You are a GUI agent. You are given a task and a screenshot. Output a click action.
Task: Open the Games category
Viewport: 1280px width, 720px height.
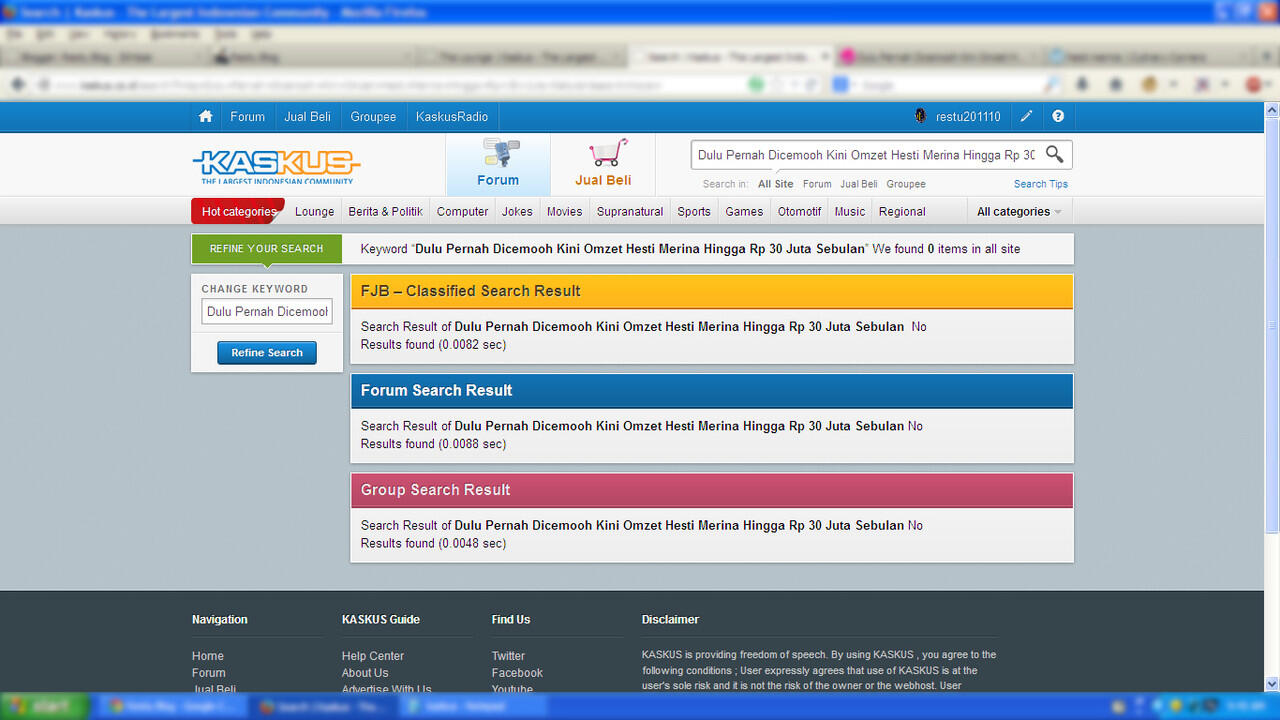(744, 211)
